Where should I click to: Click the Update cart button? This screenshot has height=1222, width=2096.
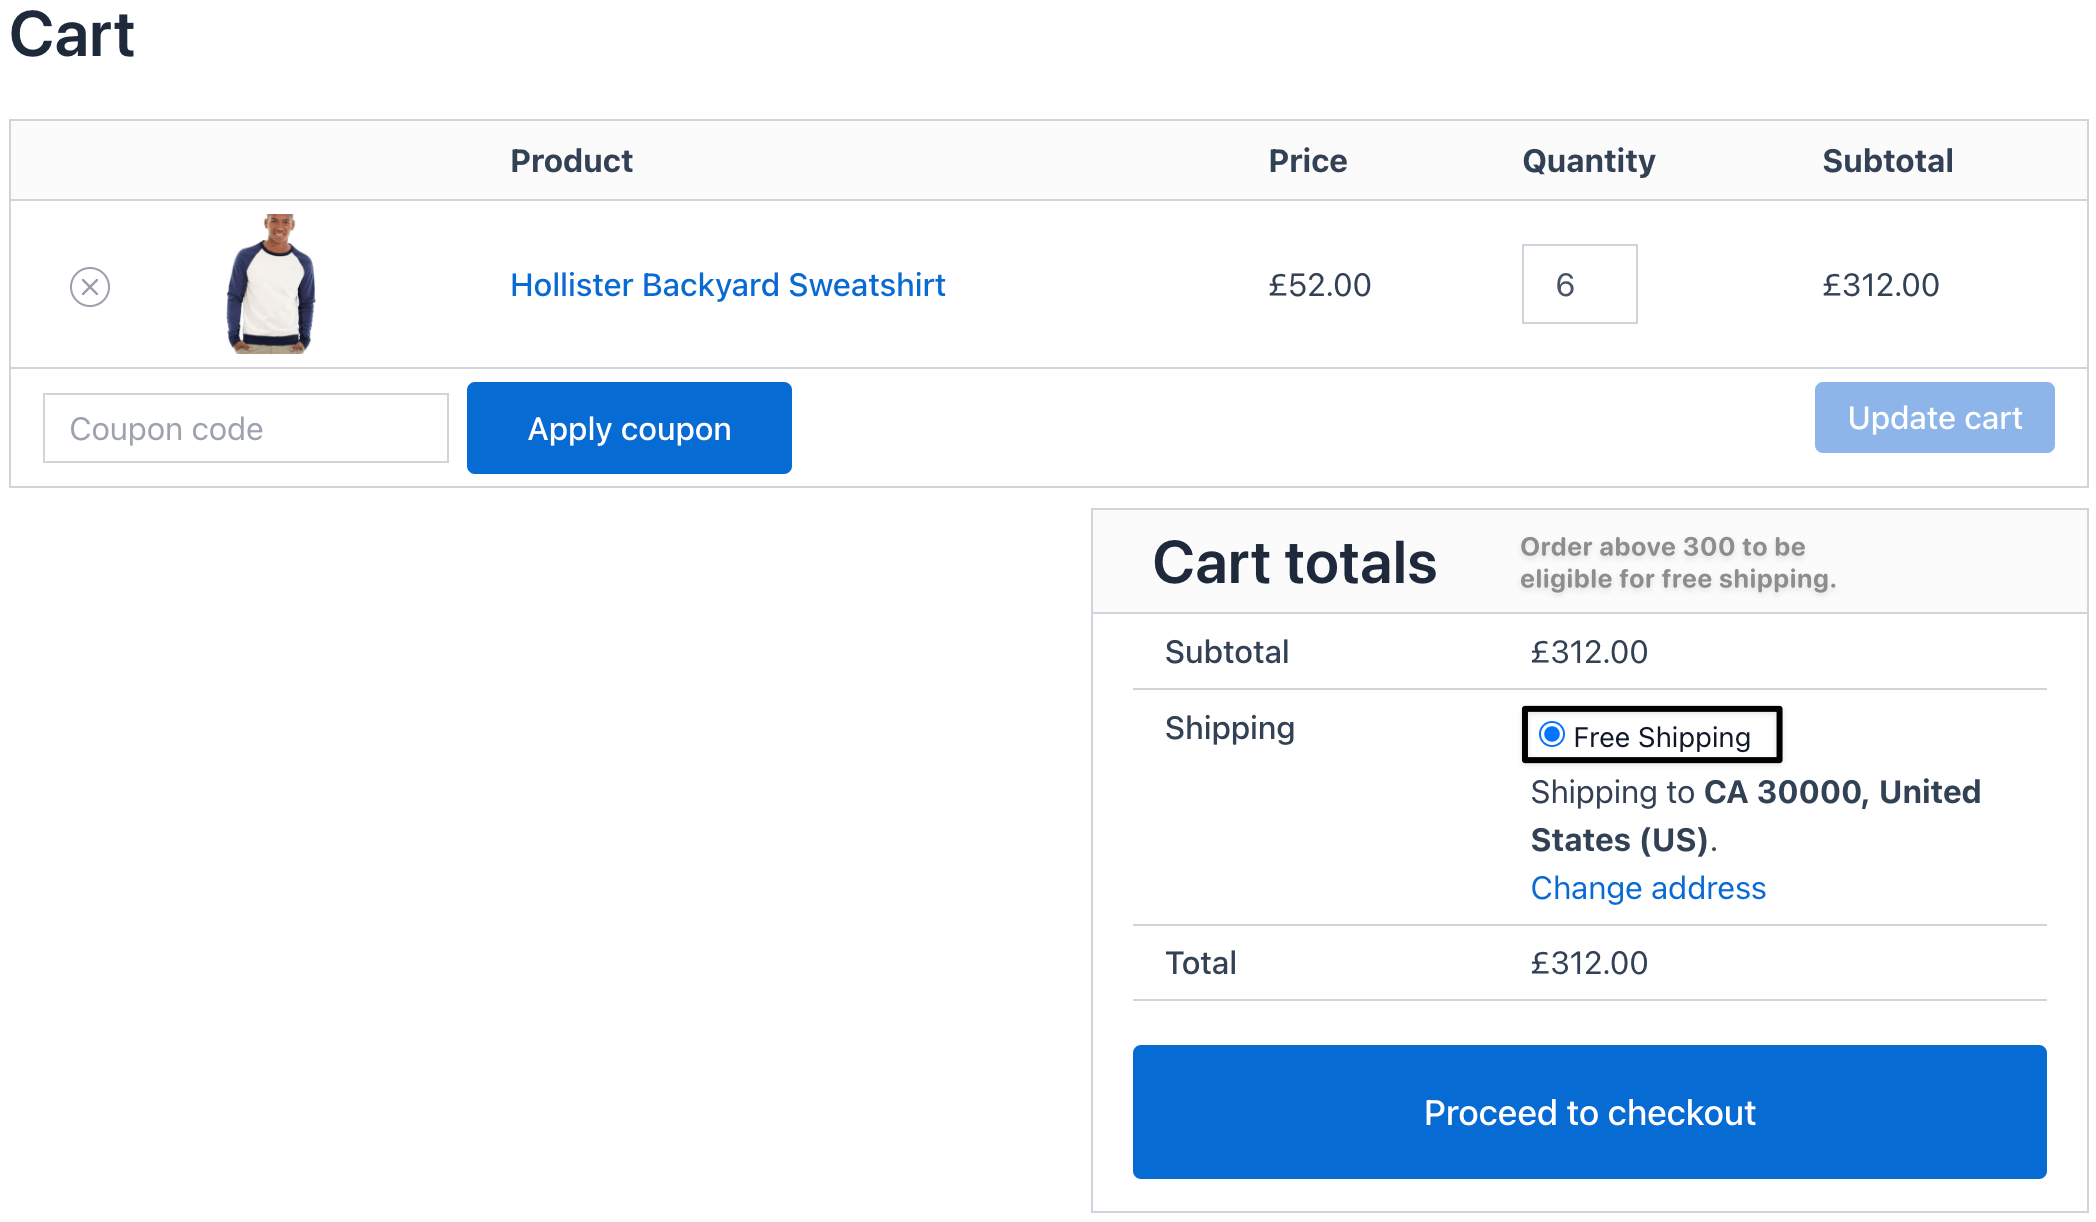click(x=1934, y=418)
